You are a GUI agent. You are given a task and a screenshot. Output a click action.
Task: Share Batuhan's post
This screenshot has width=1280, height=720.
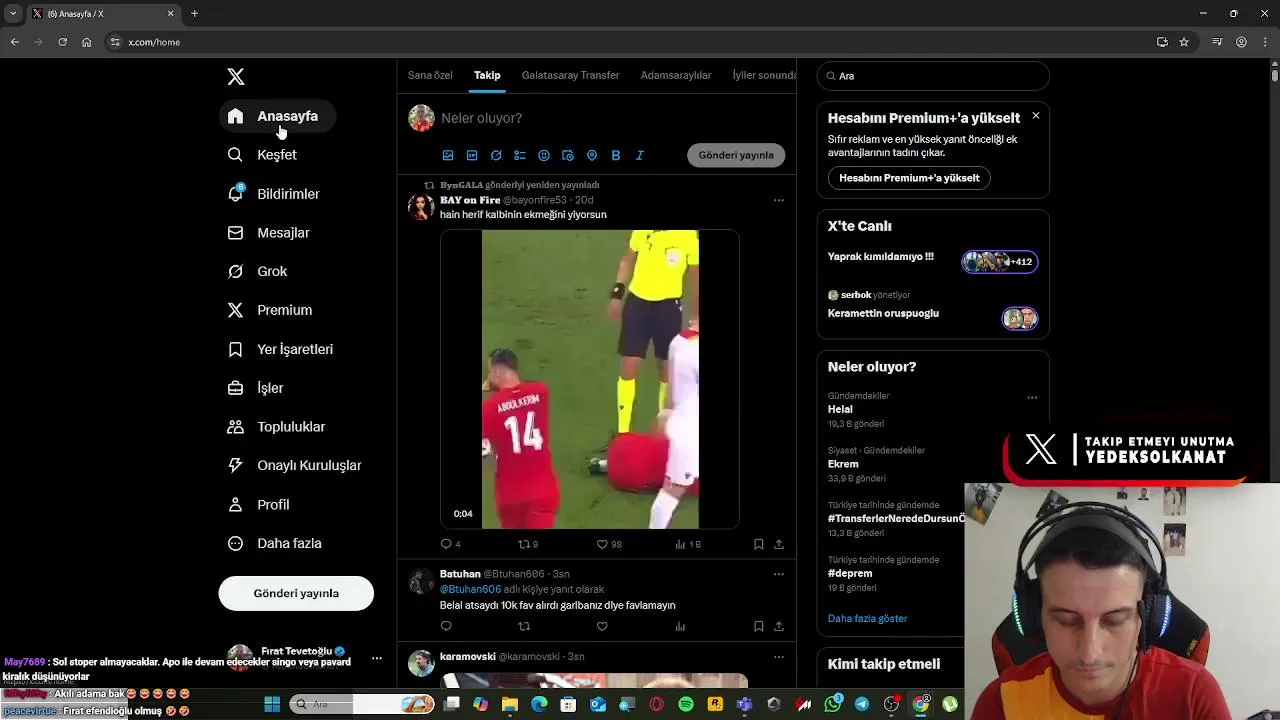click(779, 626)
